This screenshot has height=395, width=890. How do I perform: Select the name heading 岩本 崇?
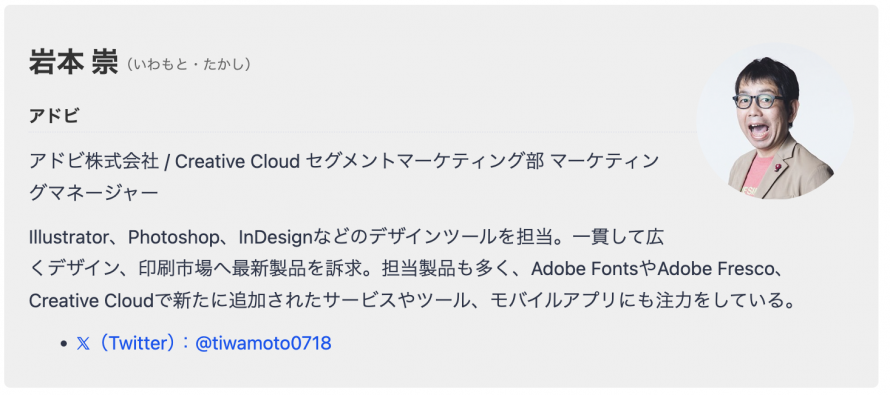tap(74, 62)
